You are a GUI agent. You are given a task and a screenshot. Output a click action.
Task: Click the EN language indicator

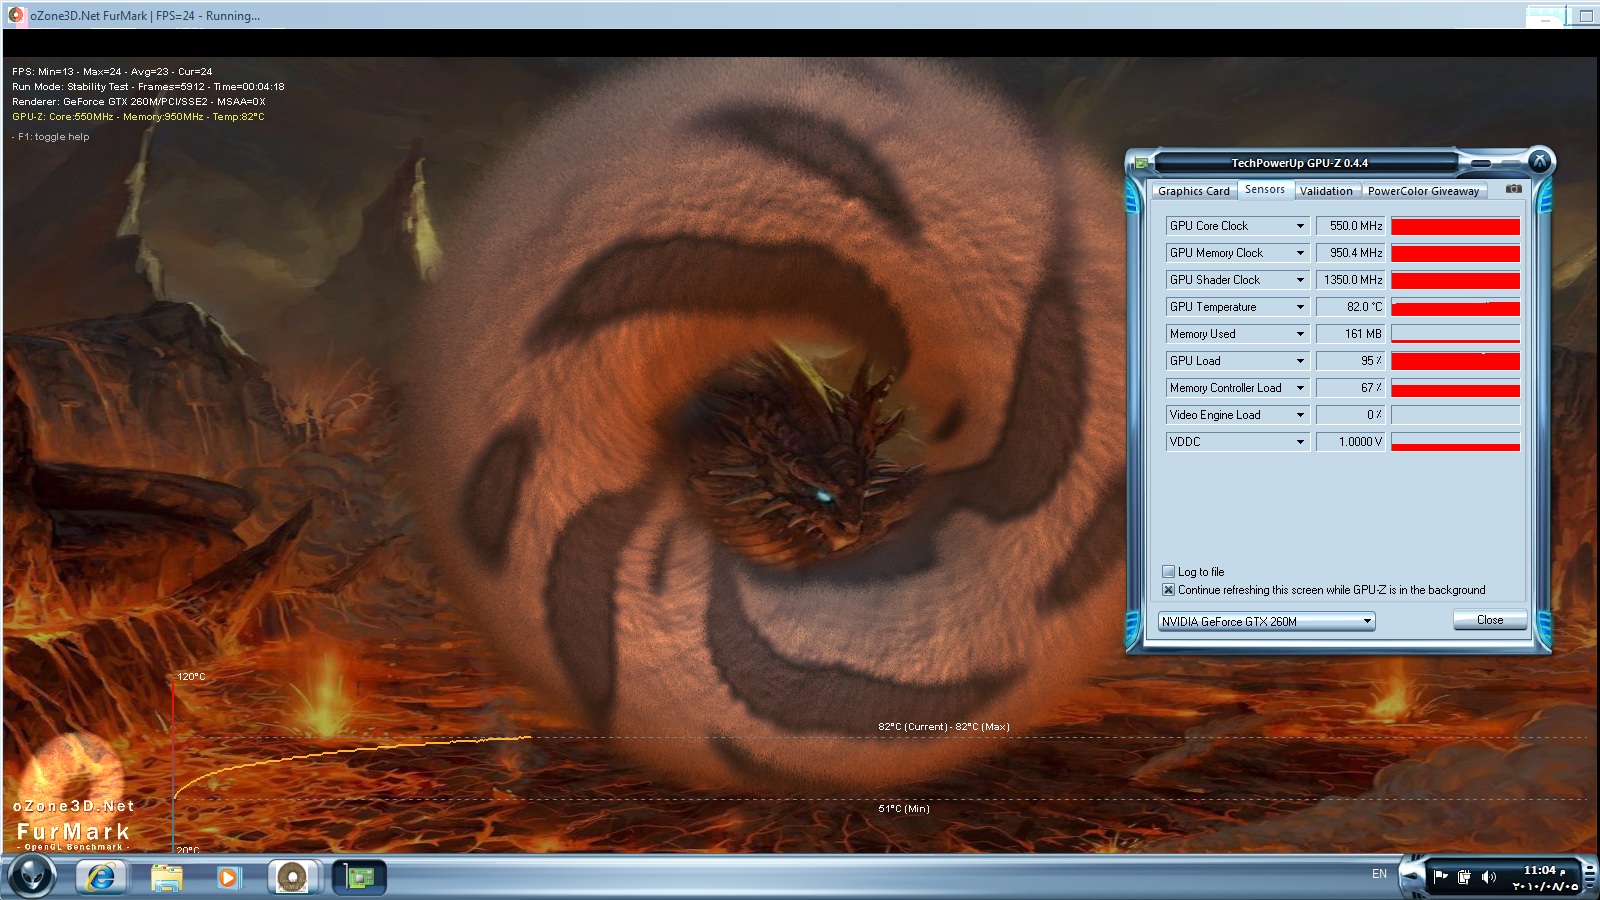click(x=1379, y=874)
